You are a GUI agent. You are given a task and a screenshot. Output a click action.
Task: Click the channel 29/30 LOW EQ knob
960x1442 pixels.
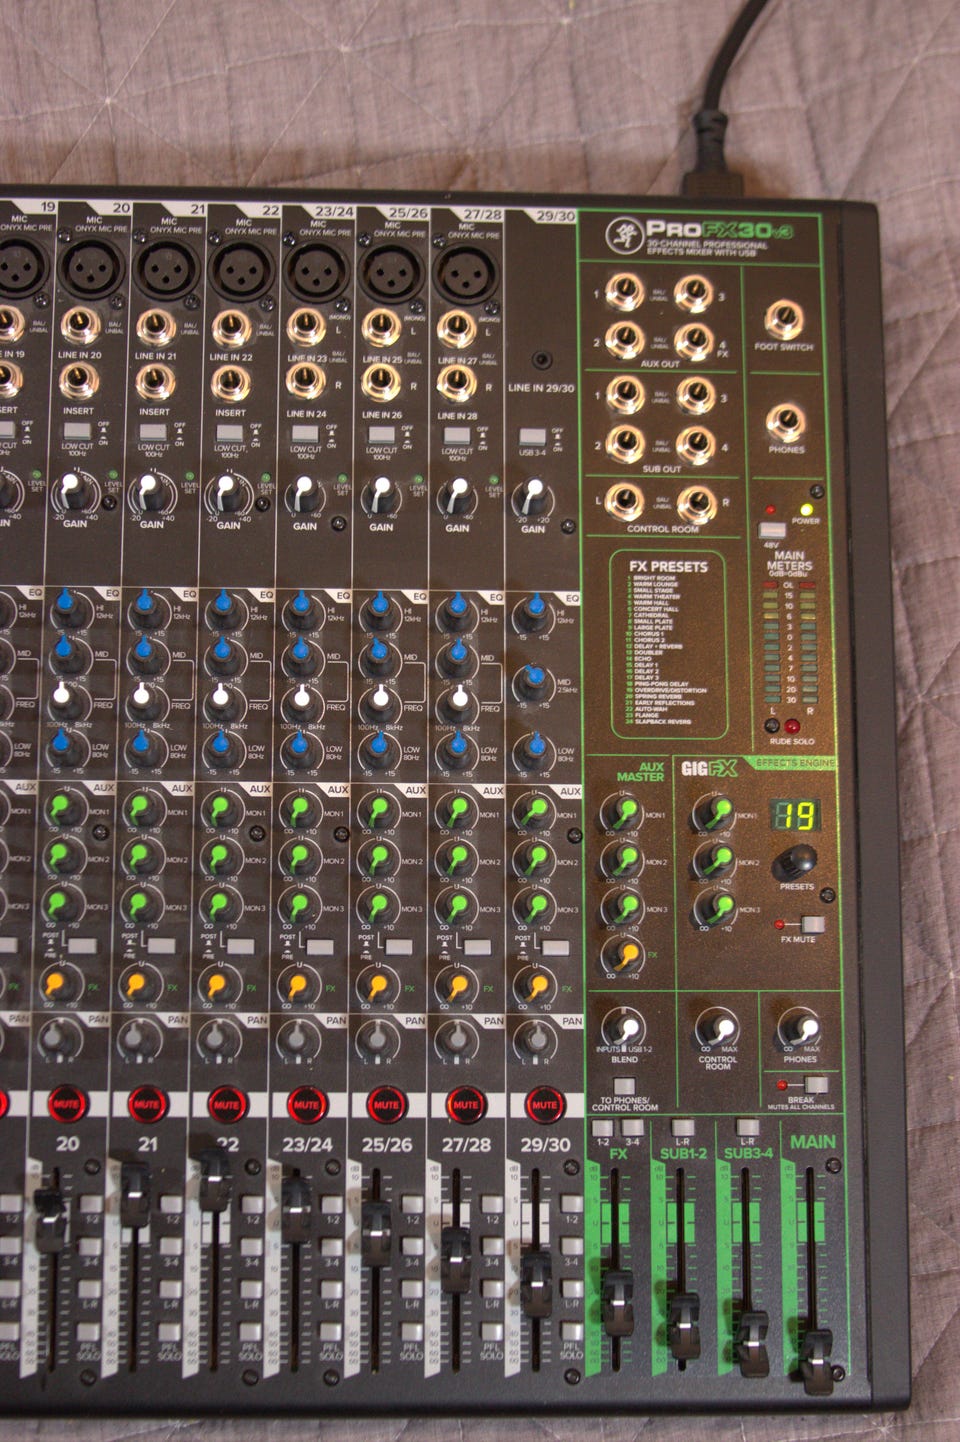pyautogui.click(x=534, y=750)
